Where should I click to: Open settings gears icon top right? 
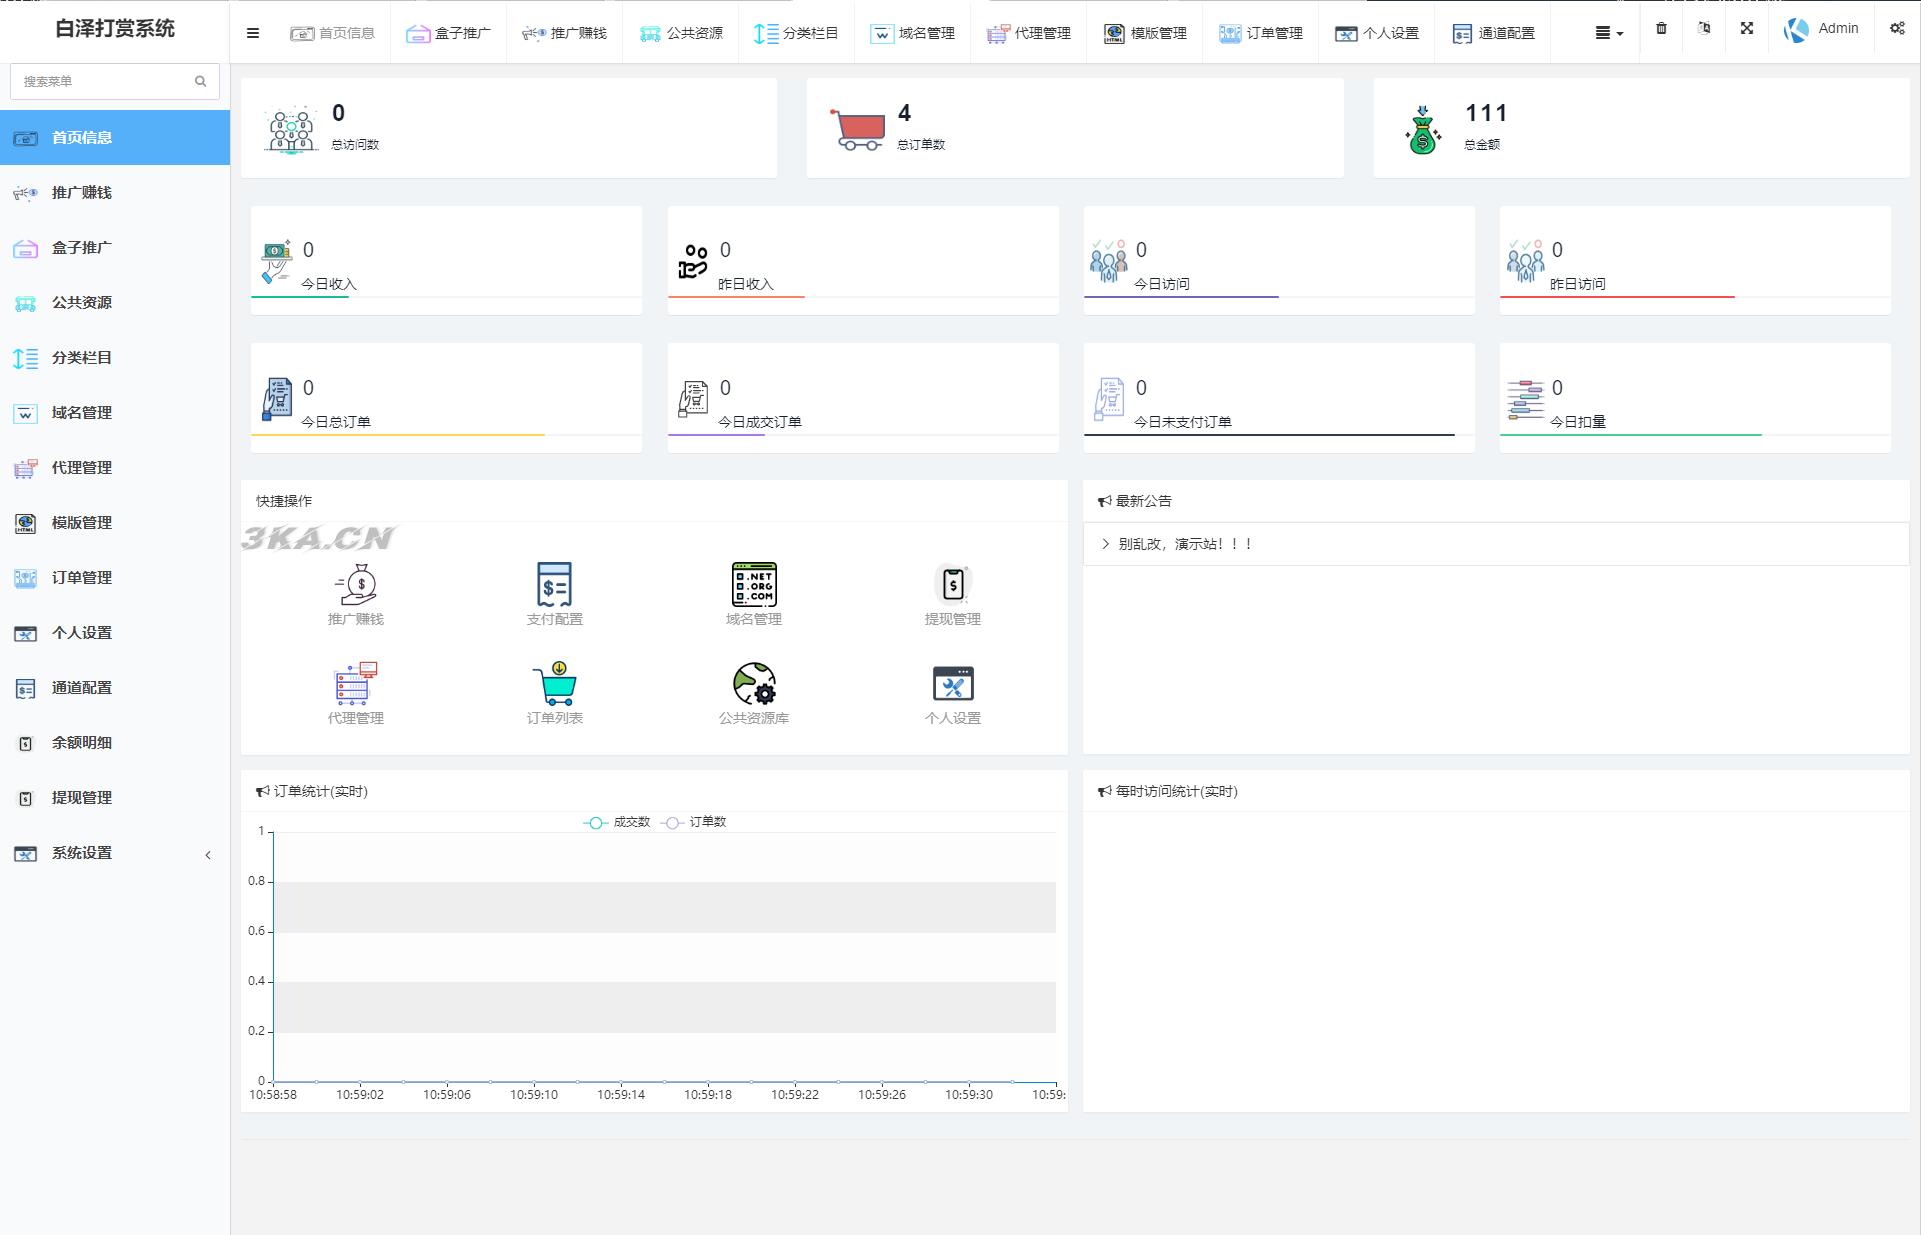coord(1897,29)
